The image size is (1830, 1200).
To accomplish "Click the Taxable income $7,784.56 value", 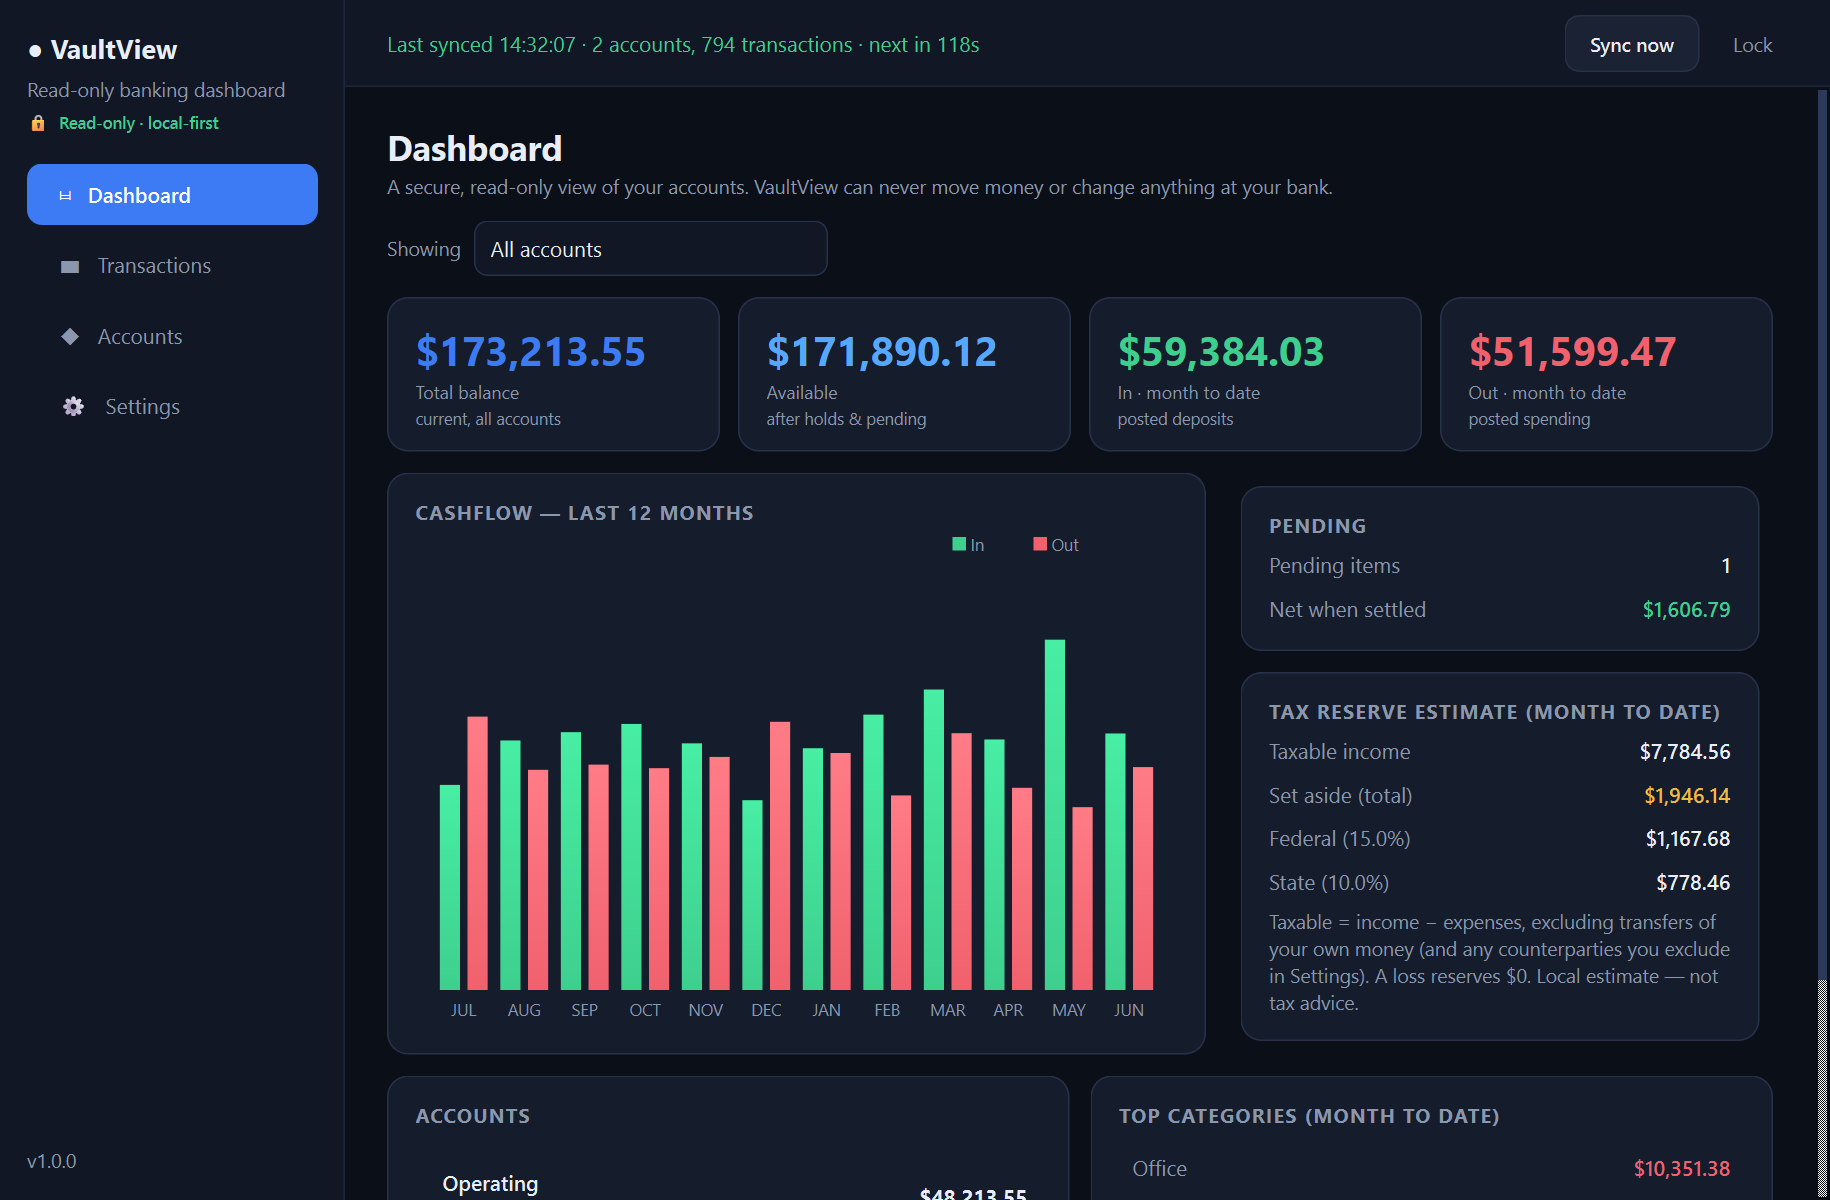I will 1684,752.
